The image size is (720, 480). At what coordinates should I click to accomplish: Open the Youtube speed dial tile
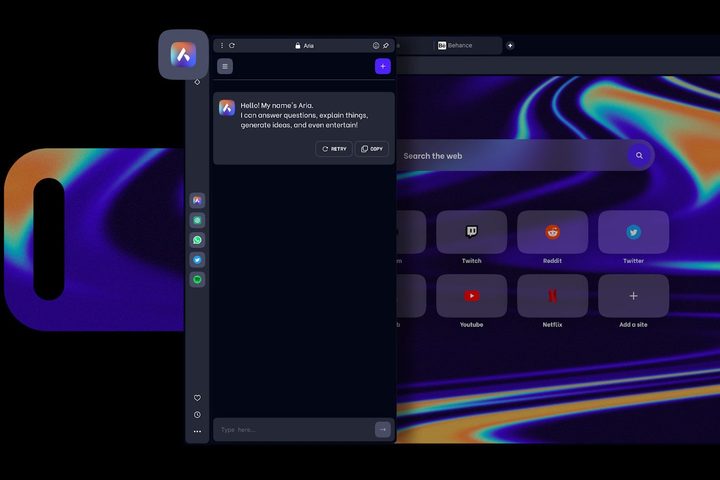tap(472, 296)
